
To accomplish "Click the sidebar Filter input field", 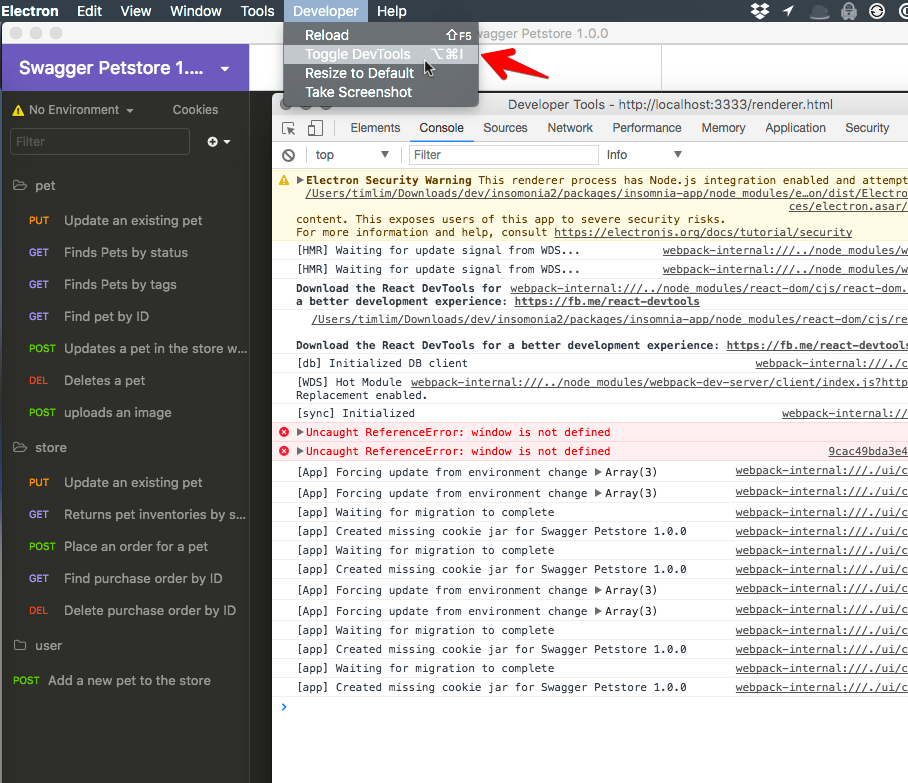I will click(99, 141).
